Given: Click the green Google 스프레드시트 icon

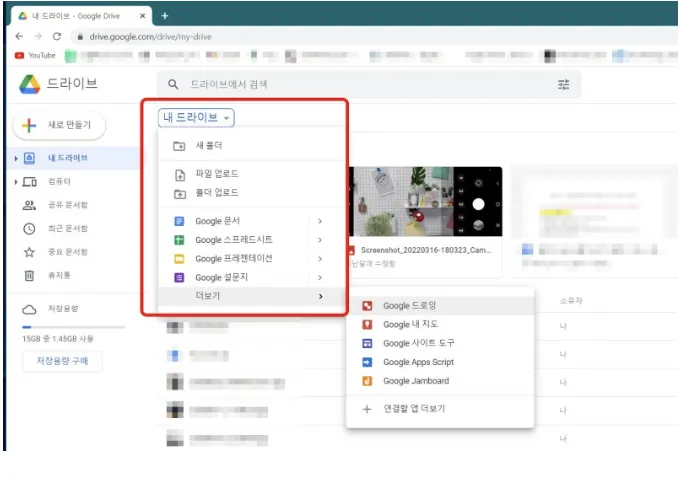Looking at the screenshot, I should pyautogui.click(x=179, y=240).
